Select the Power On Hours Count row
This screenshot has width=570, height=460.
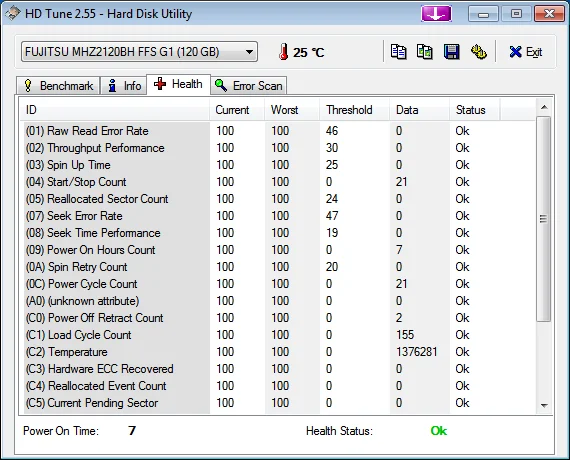[278, 250]
